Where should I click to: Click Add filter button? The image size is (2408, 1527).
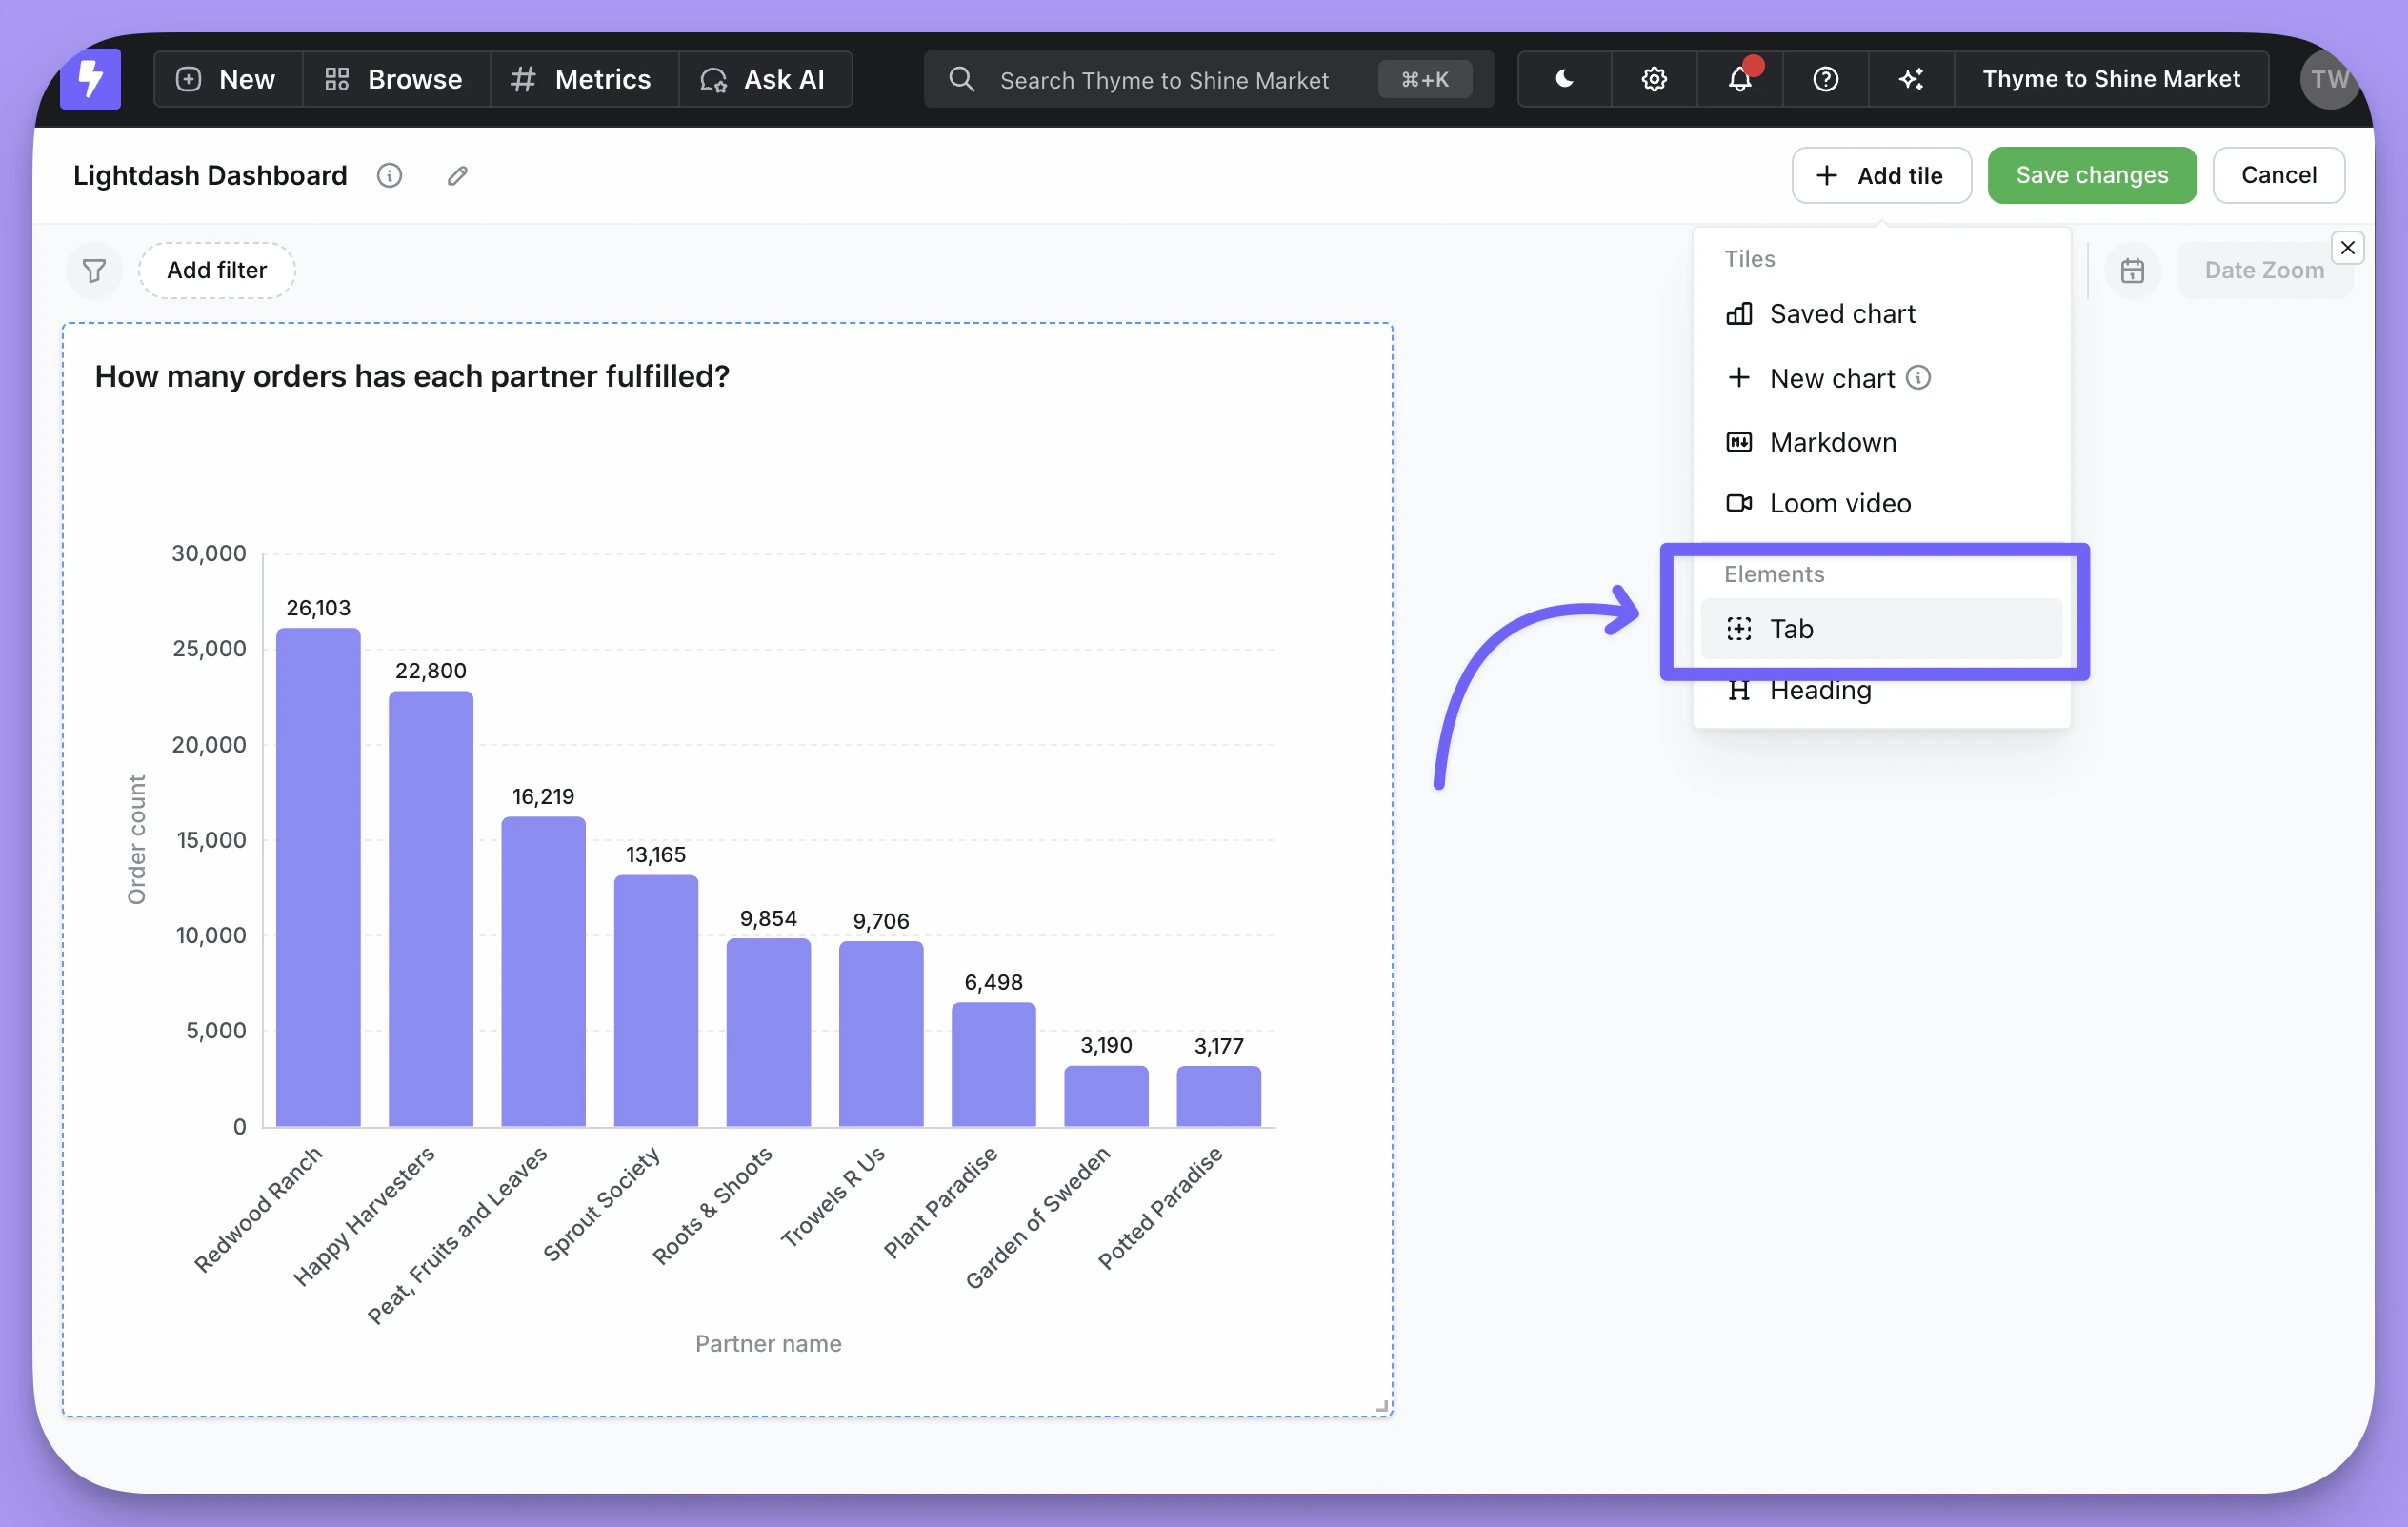click(x=216, y=270)
